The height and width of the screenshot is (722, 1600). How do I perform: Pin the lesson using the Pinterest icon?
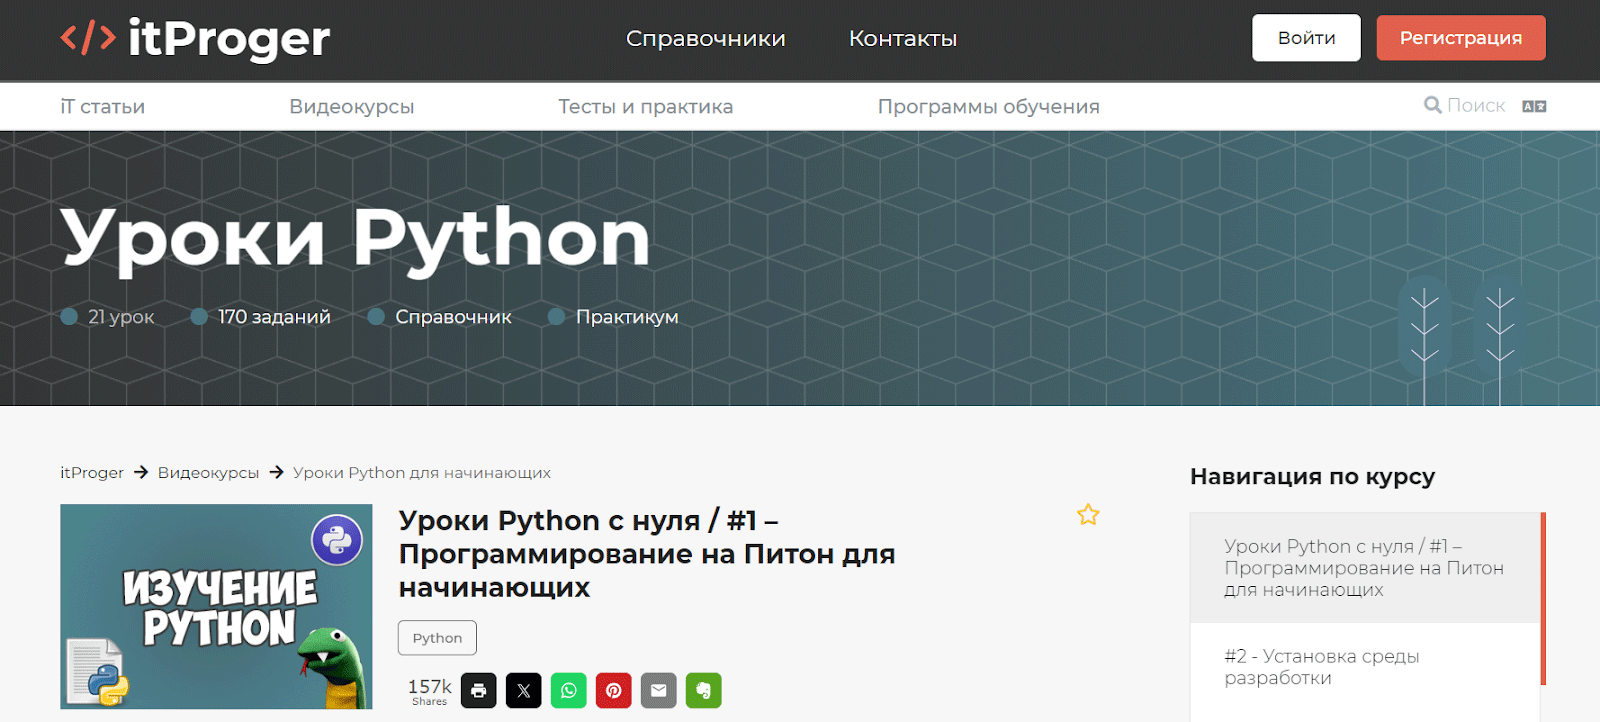613,691
